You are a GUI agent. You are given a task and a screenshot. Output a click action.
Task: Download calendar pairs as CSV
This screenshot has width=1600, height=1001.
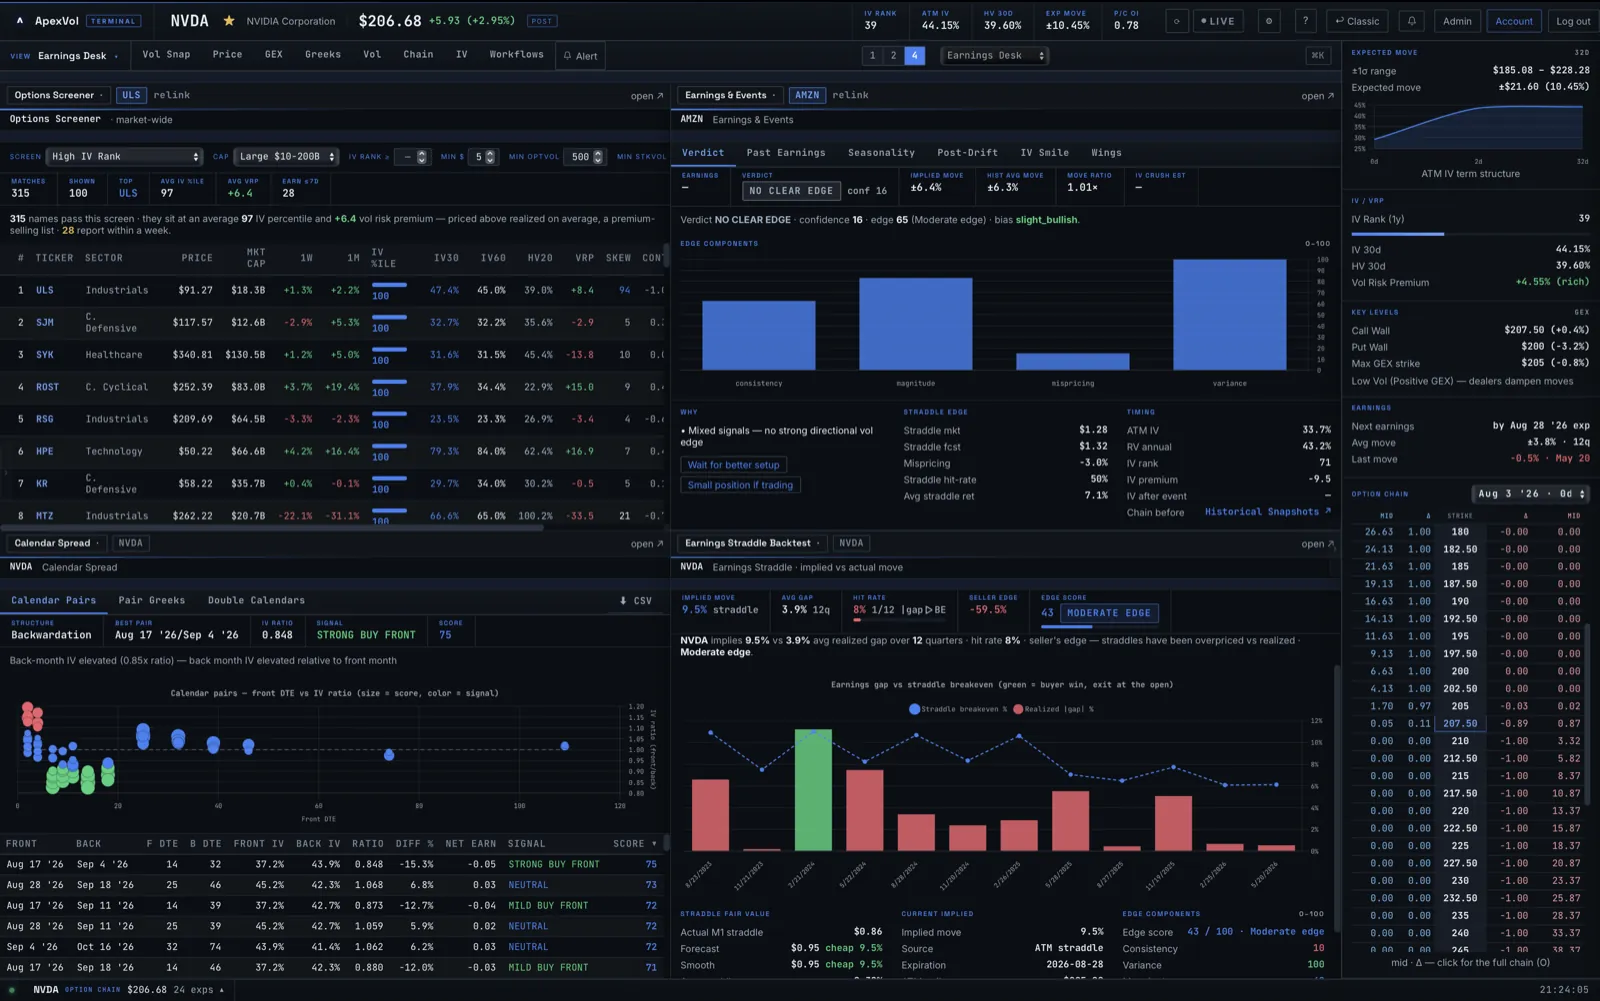(636, 601)
